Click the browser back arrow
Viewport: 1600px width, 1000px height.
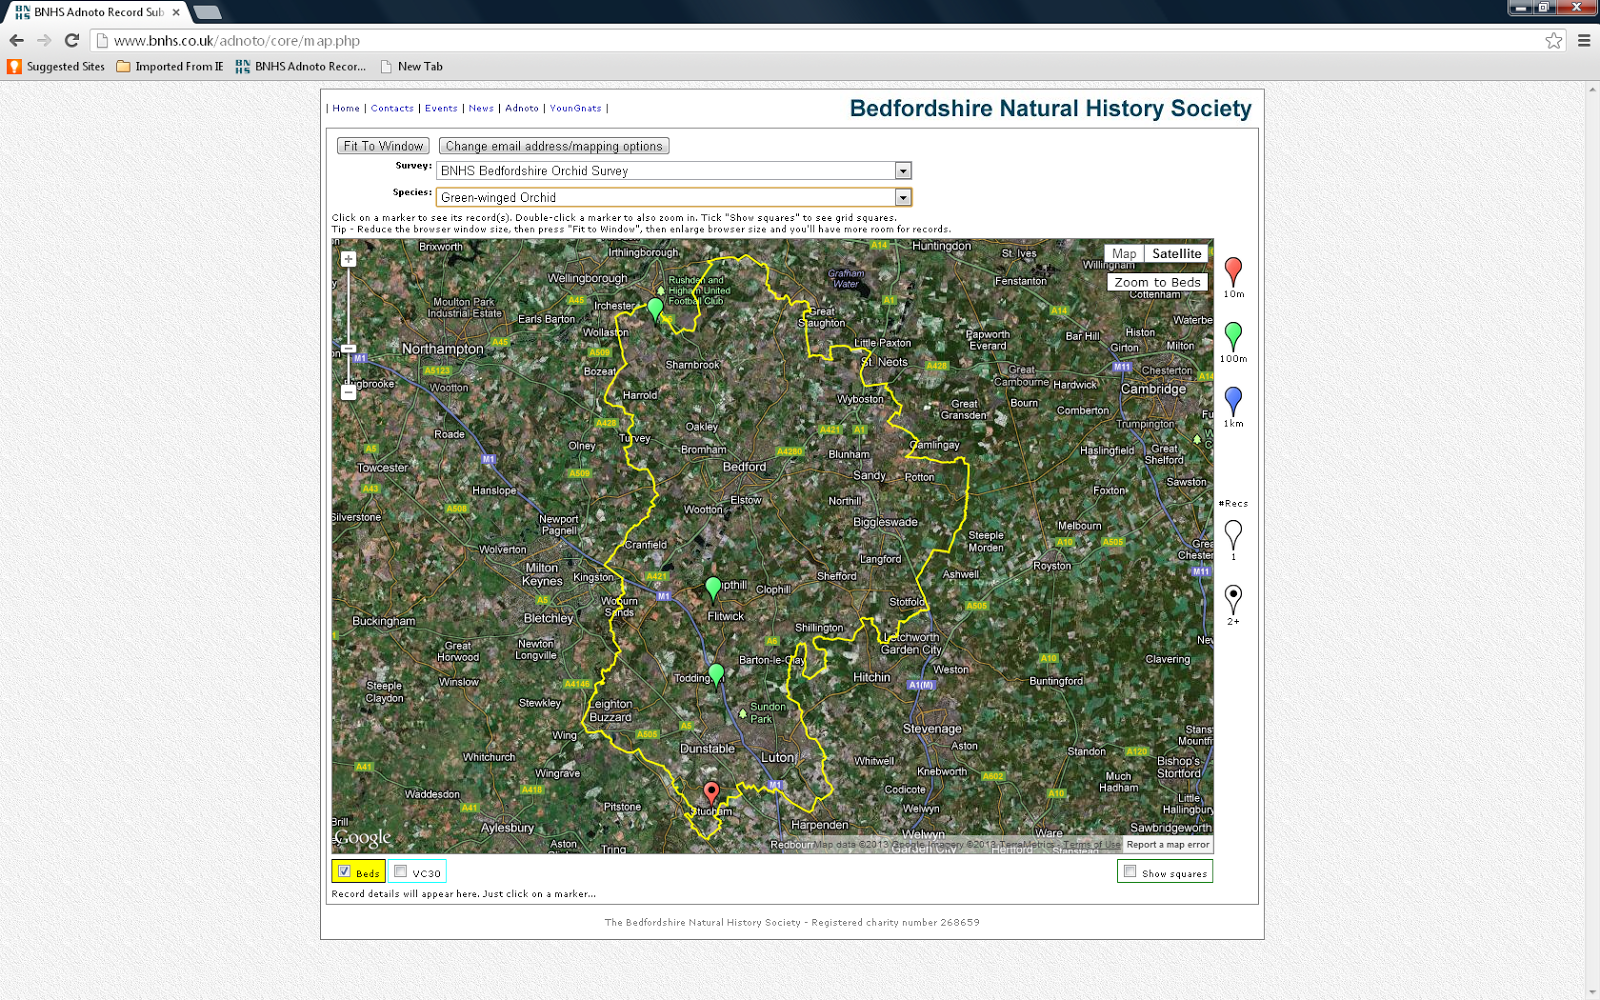click(17, 40)
